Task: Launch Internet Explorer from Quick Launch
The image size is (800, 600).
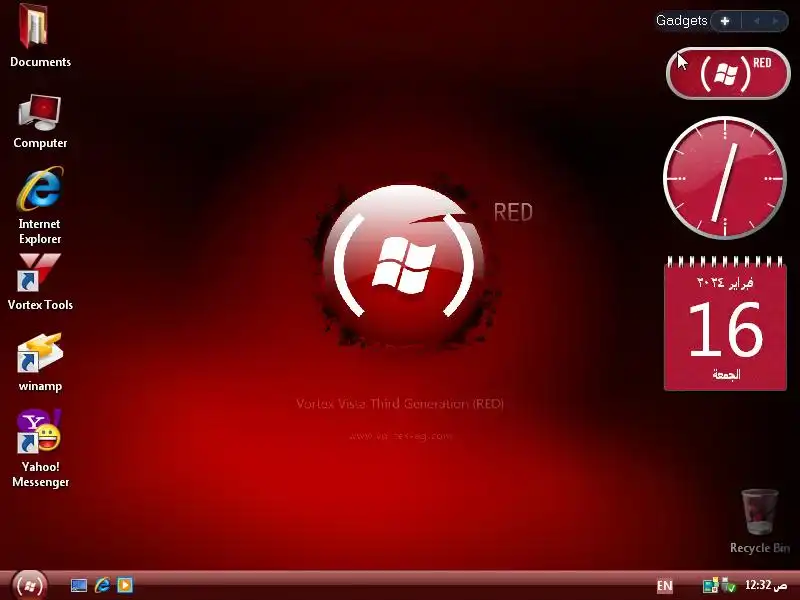Action: point(102,585)
